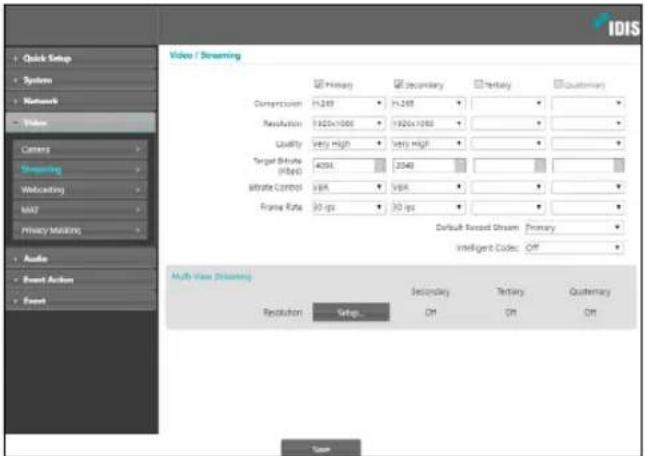Click Primary Target Bitrate field
This screenshot has height=456, width=645.
coord(343,165)
